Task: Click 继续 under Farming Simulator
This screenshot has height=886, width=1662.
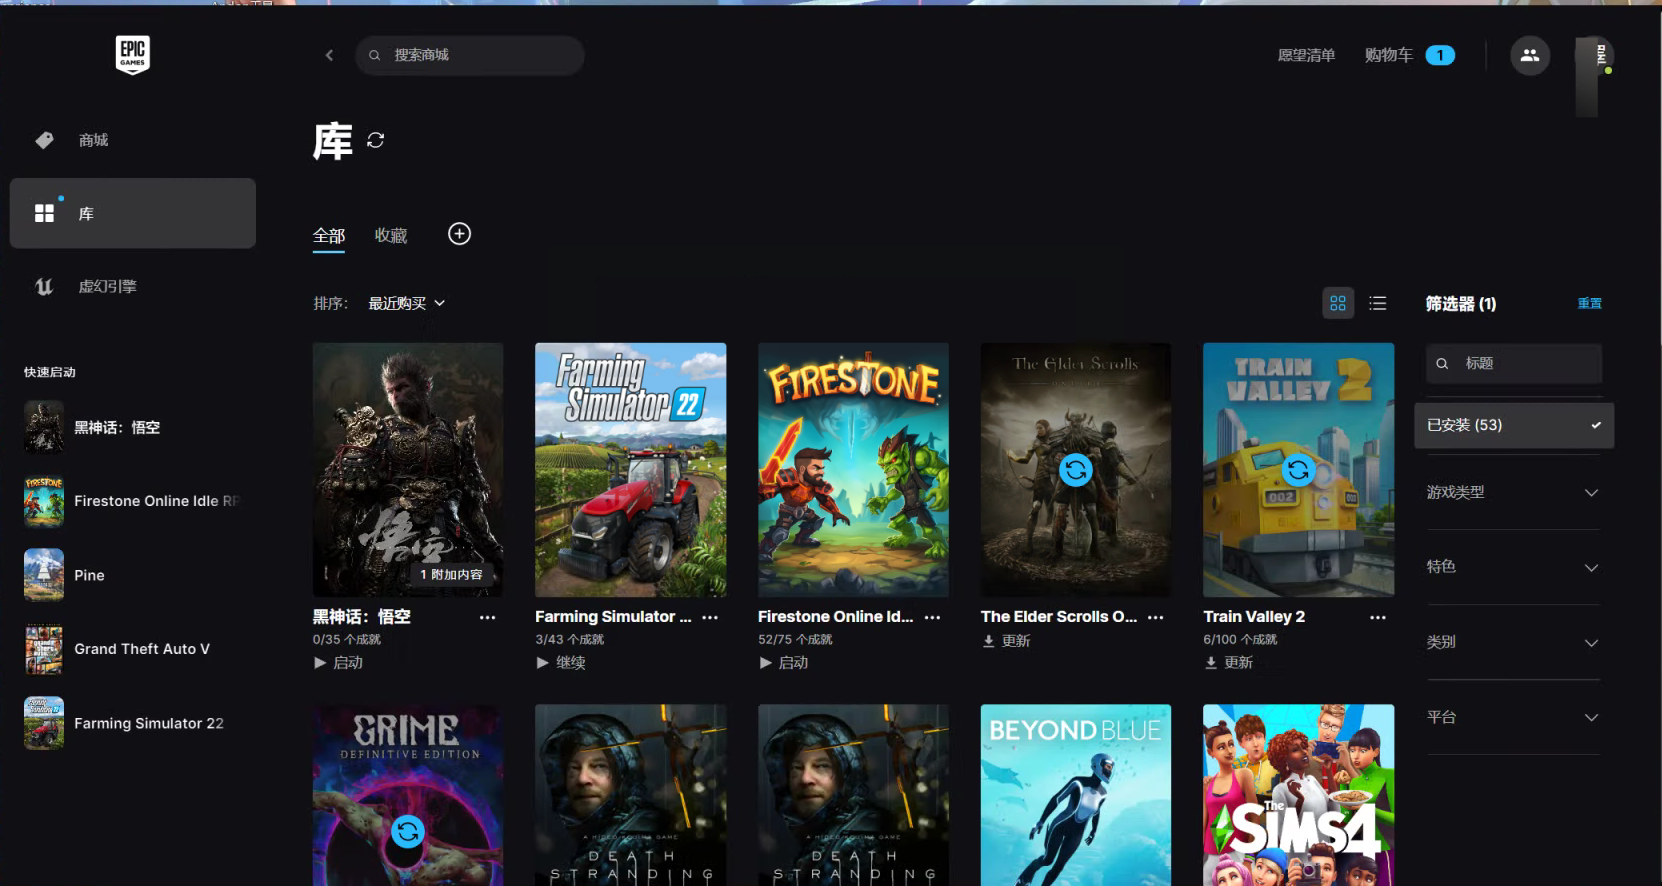Action: click(561, 662)
